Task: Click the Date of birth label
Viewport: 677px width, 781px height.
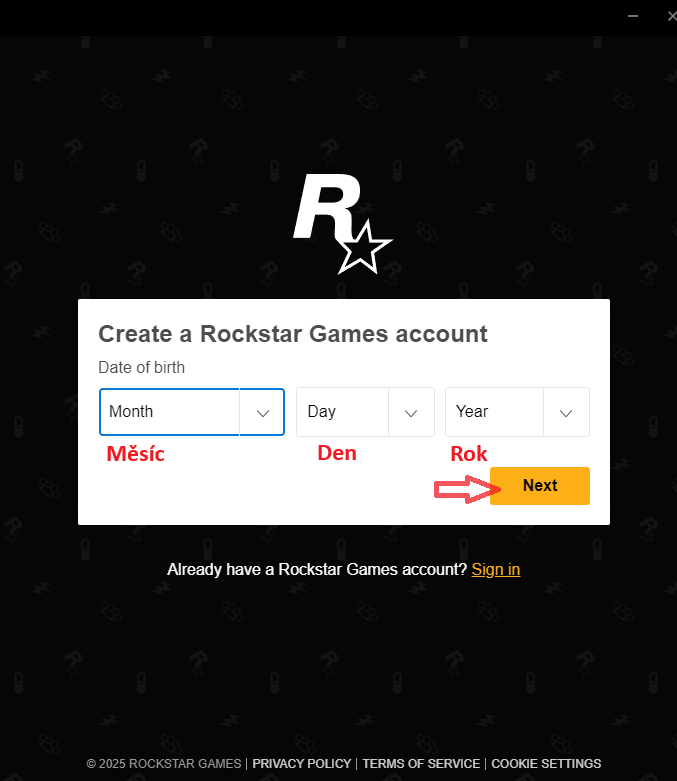Action: click(x=141, y=367)
